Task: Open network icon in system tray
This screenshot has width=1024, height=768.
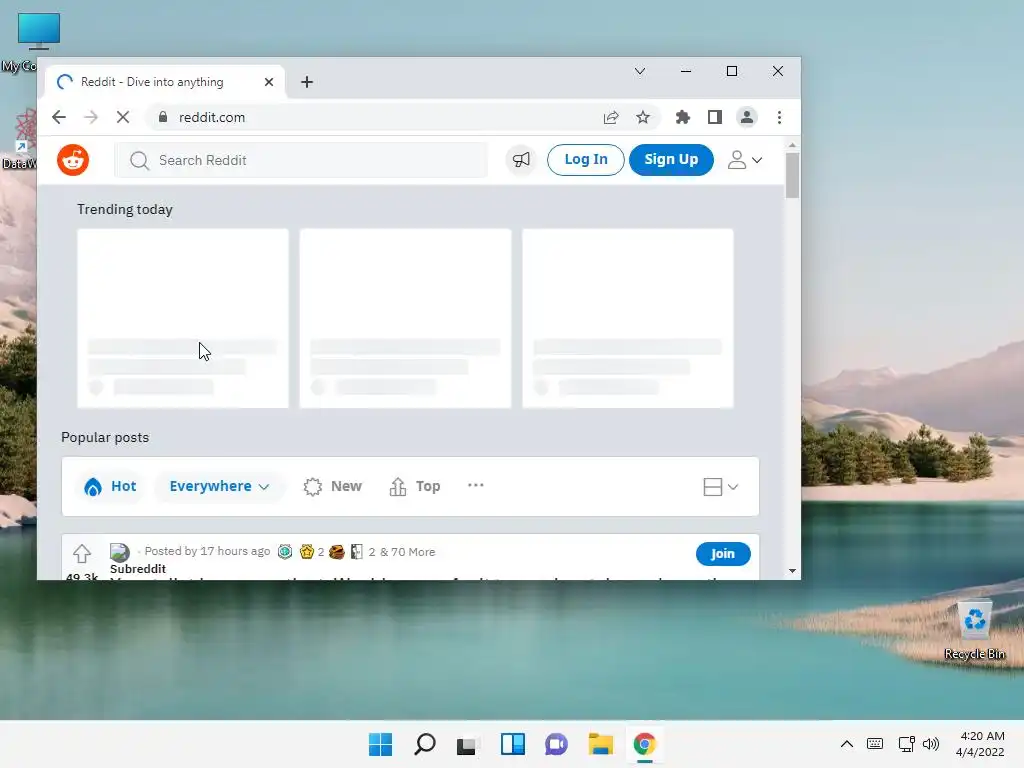Action: [906, 744]
